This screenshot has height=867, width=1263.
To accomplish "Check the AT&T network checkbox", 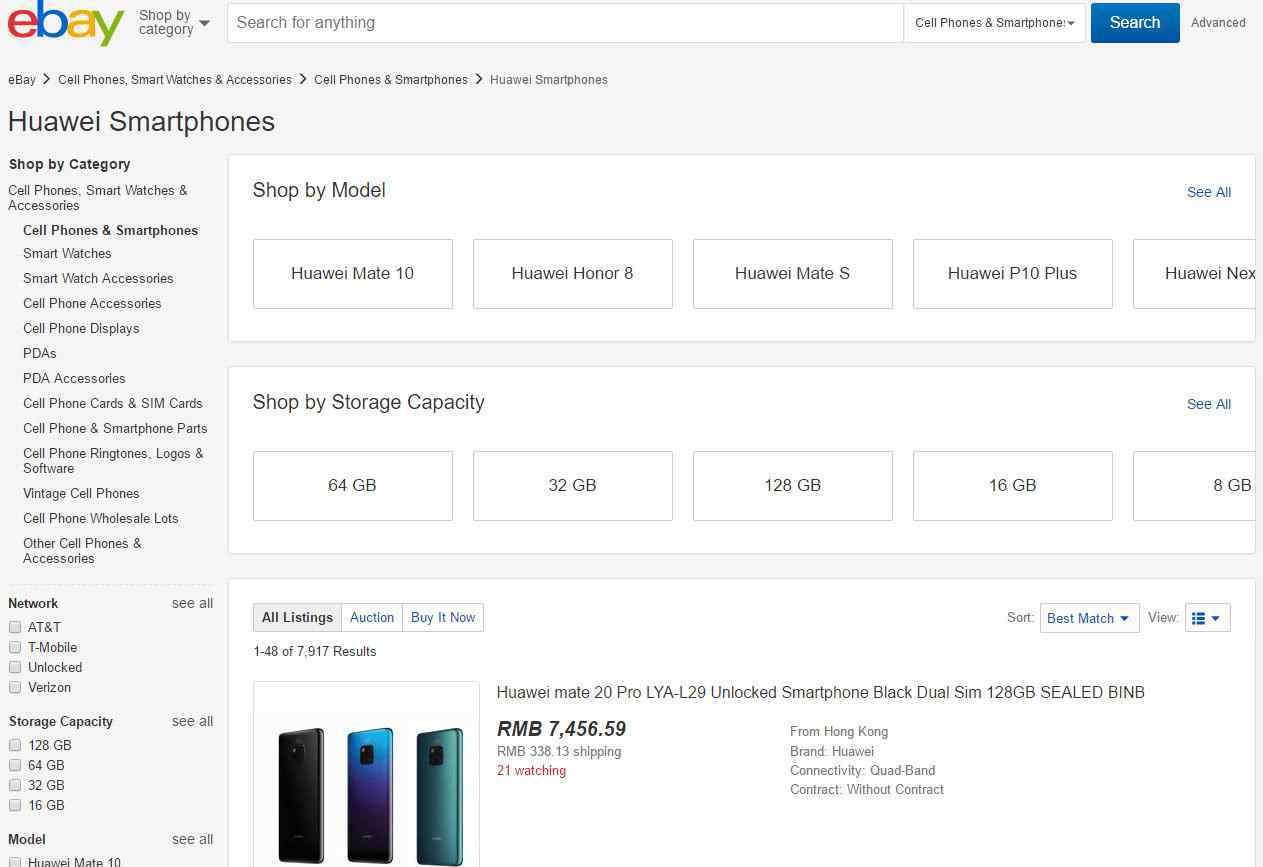I will pyautogui.click(x=15, y=627).
